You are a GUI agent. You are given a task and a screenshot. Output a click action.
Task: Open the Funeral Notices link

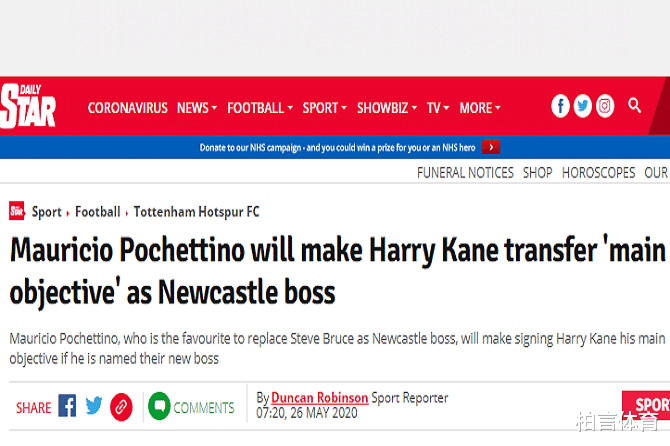[465, 172]
